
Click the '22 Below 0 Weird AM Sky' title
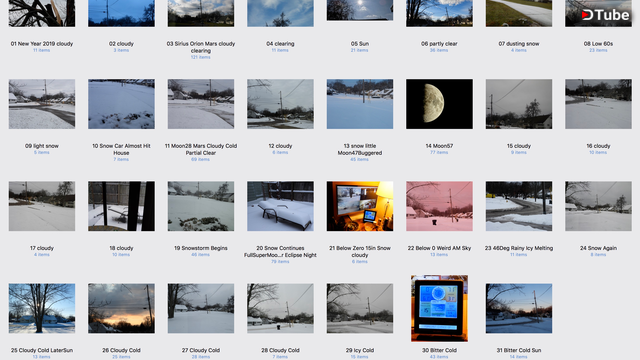click(439, 248)
